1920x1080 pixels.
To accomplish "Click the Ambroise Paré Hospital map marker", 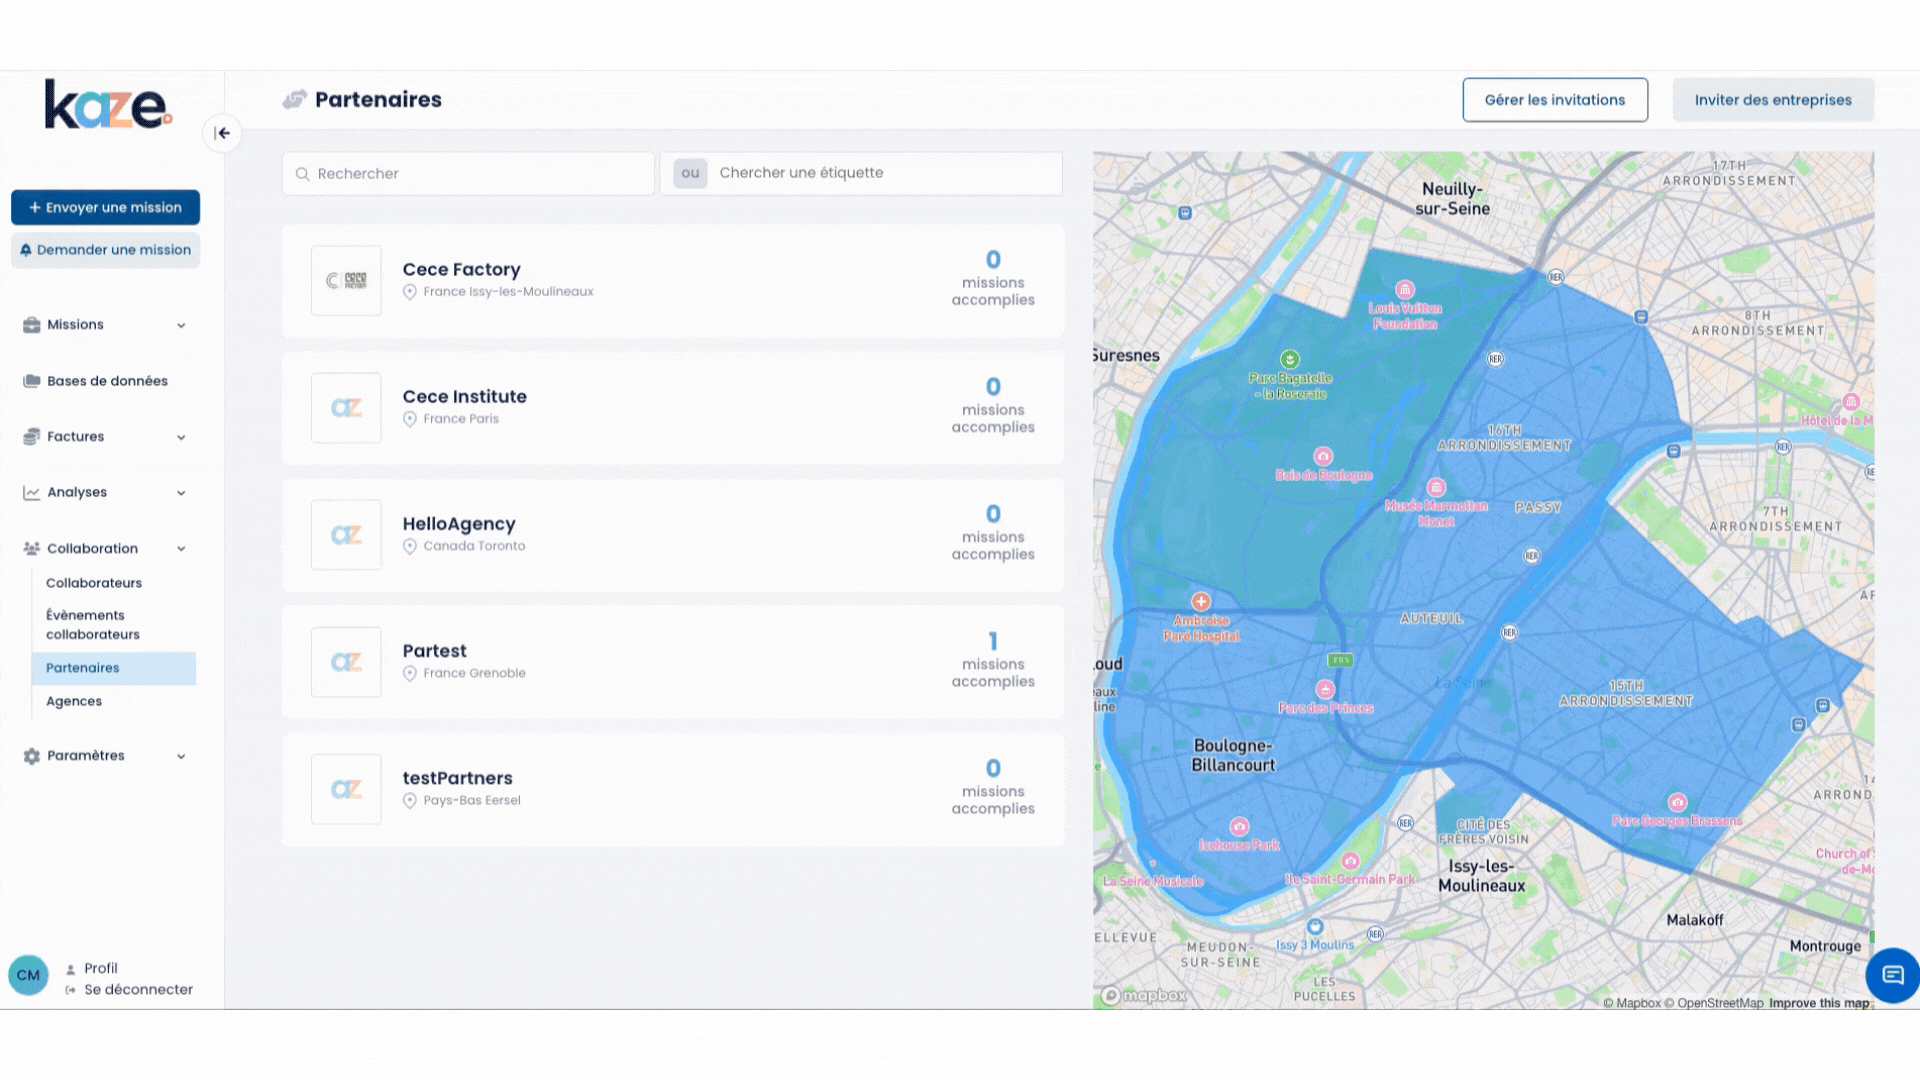I will [1201, 602].
